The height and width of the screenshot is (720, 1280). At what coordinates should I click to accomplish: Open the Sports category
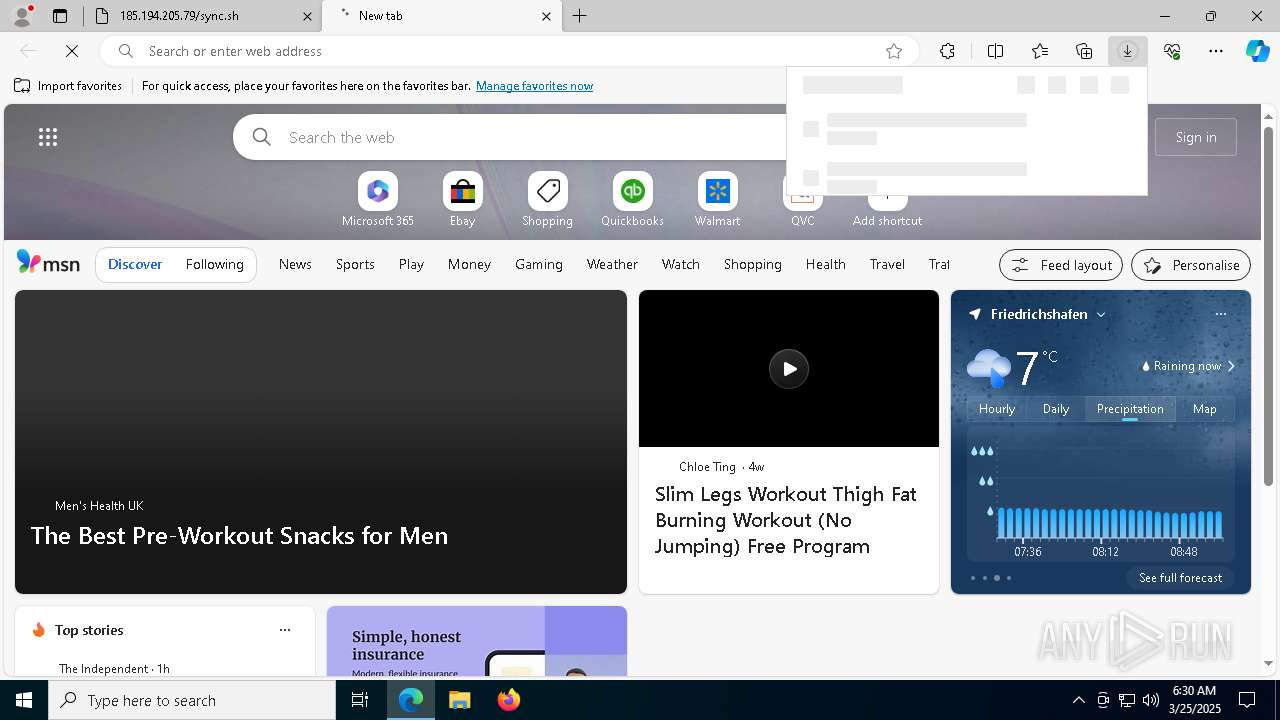click(355, 264)
